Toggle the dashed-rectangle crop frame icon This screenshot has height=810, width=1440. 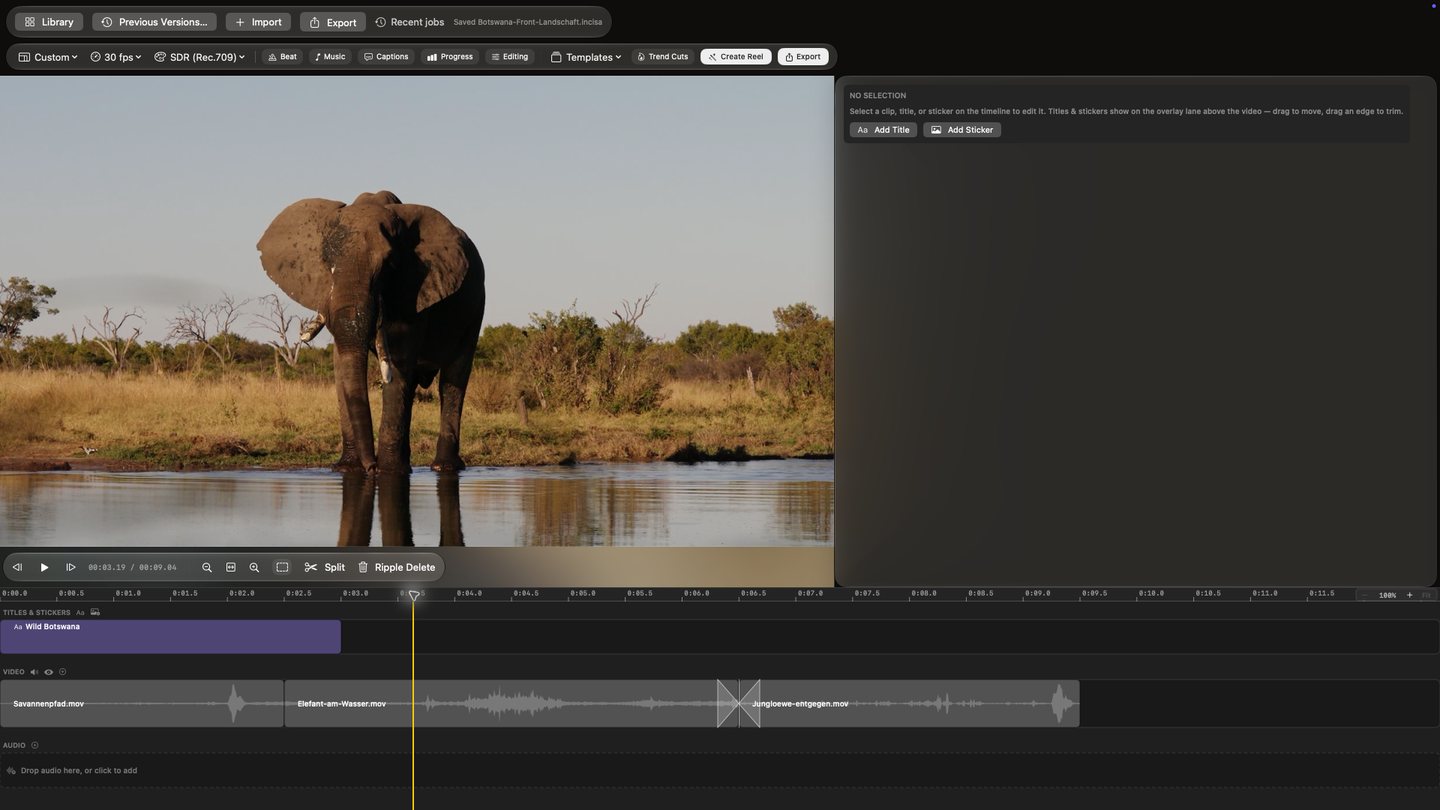(282, 567)
